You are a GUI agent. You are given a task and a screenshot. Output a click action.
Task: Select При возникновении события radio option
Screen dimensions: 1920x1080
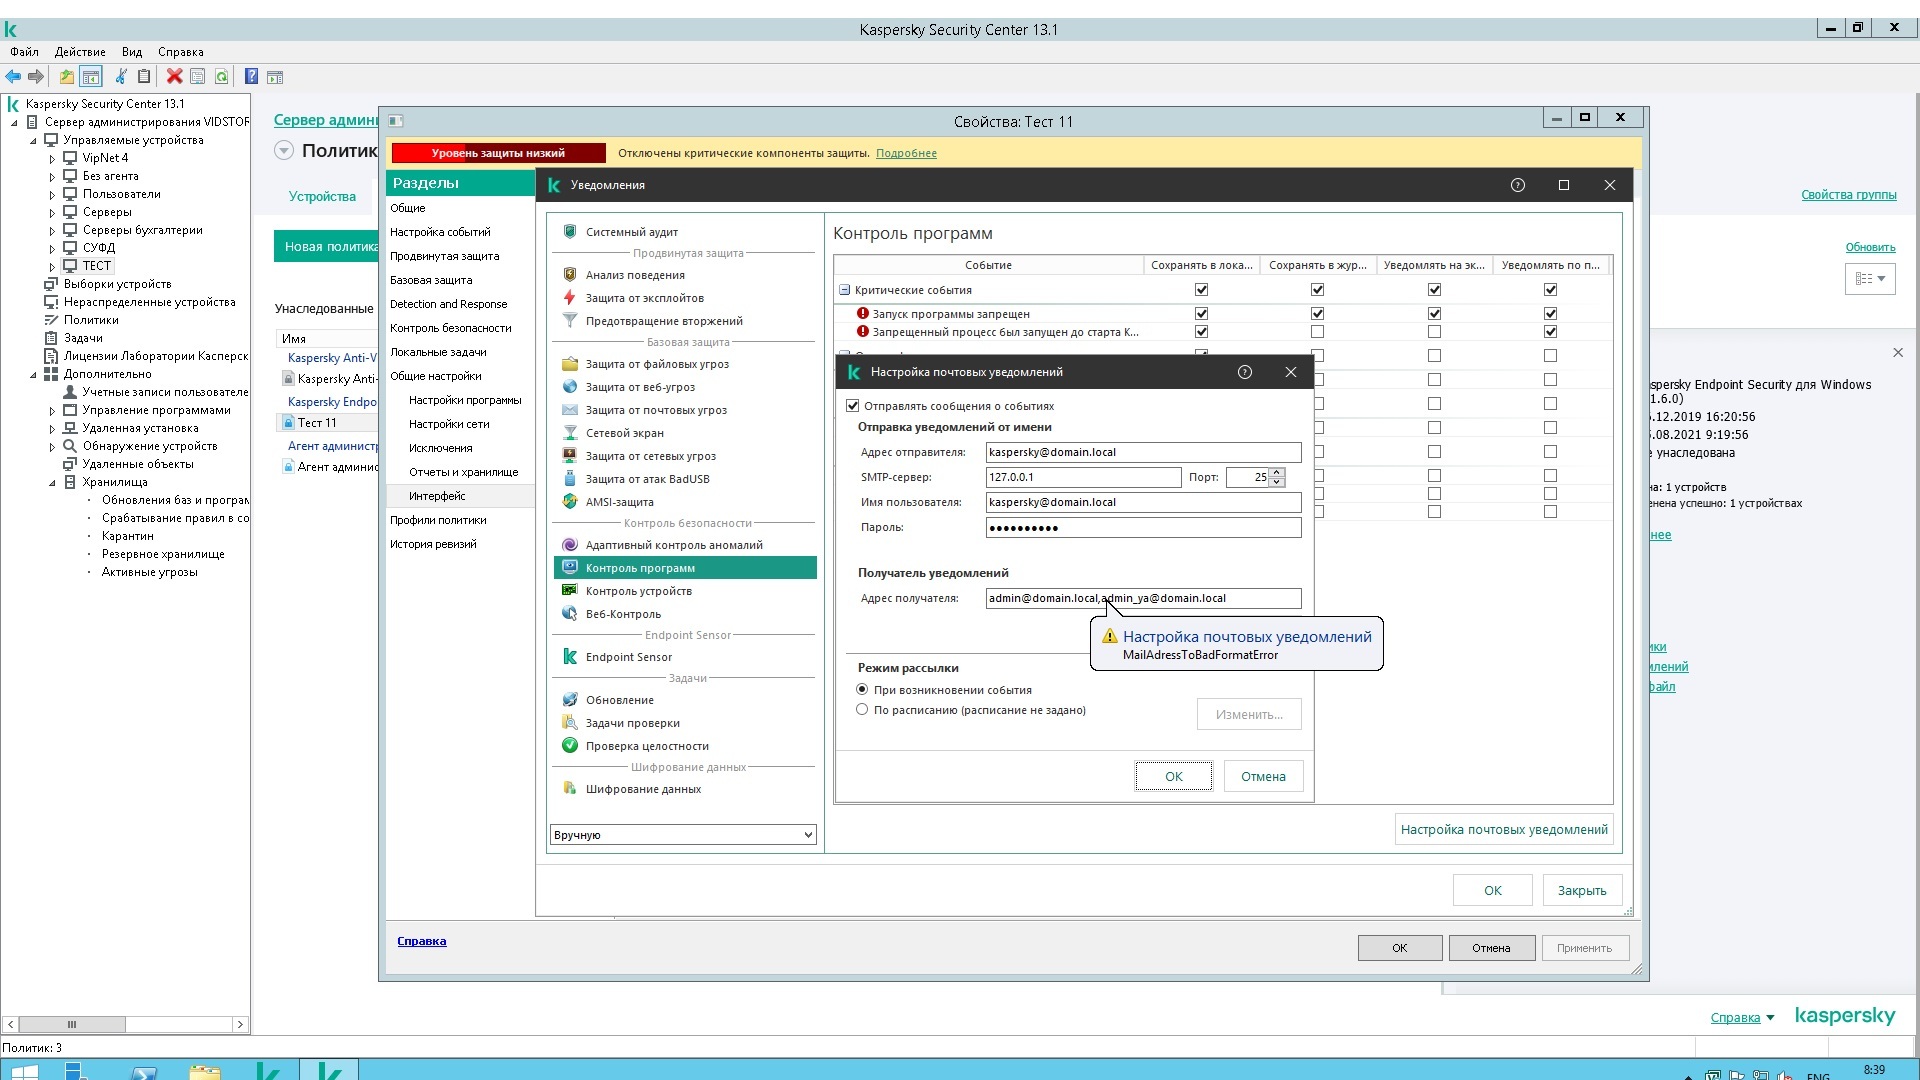tap(862, 690)
